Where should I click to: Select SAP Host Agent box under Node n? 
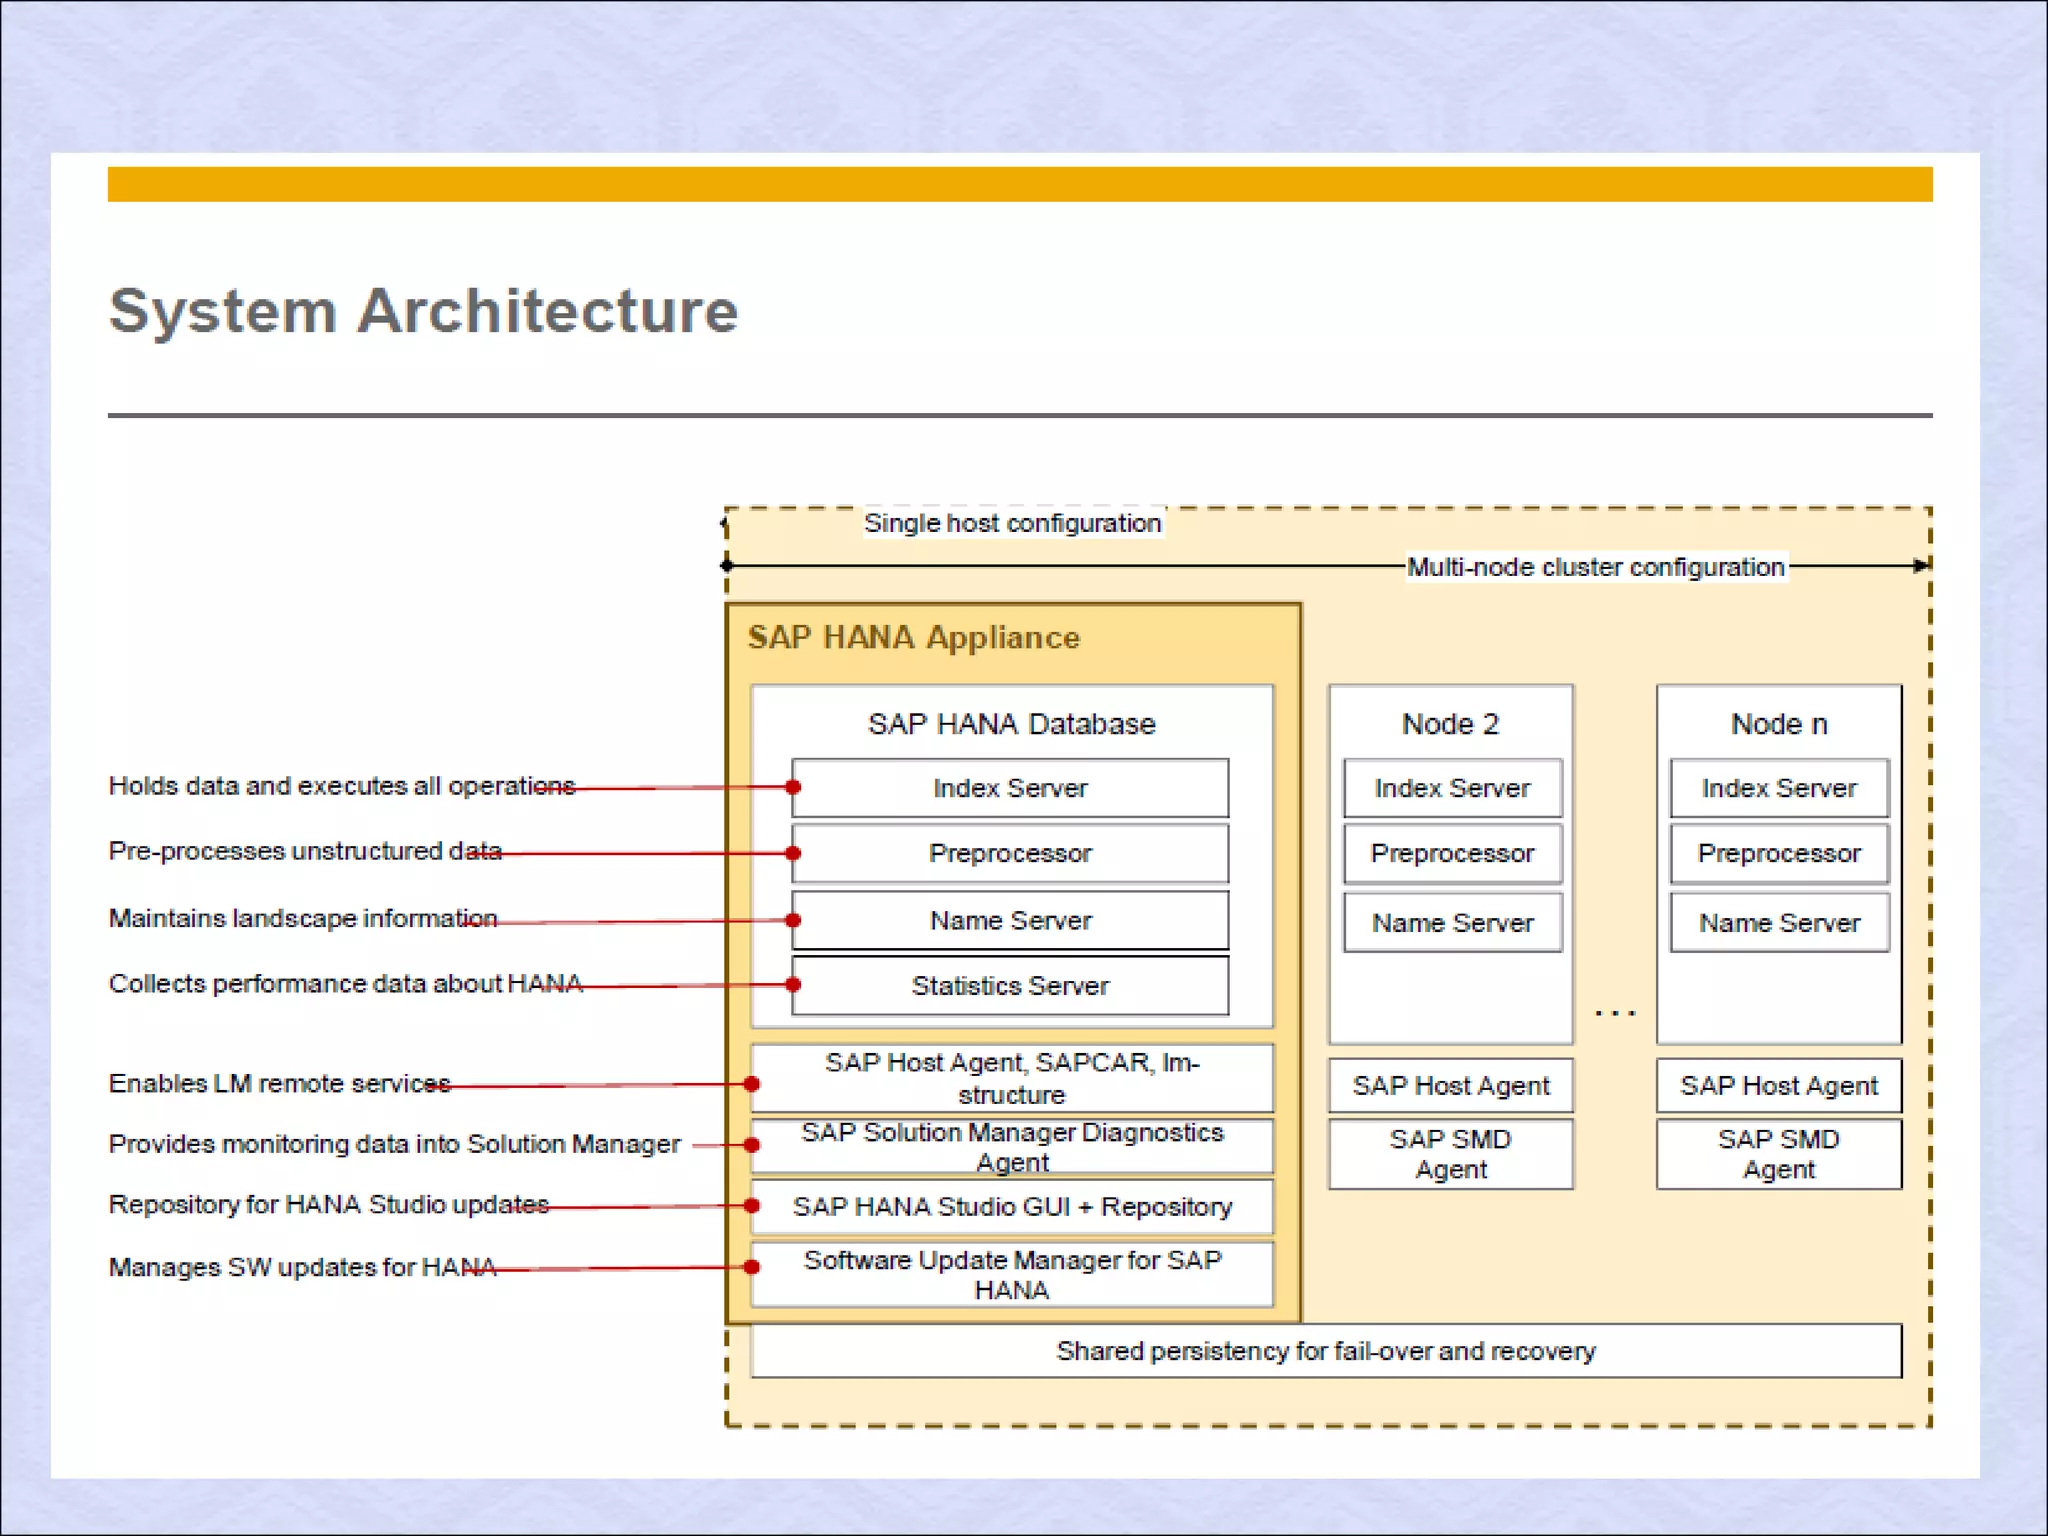(1779, 1085)
